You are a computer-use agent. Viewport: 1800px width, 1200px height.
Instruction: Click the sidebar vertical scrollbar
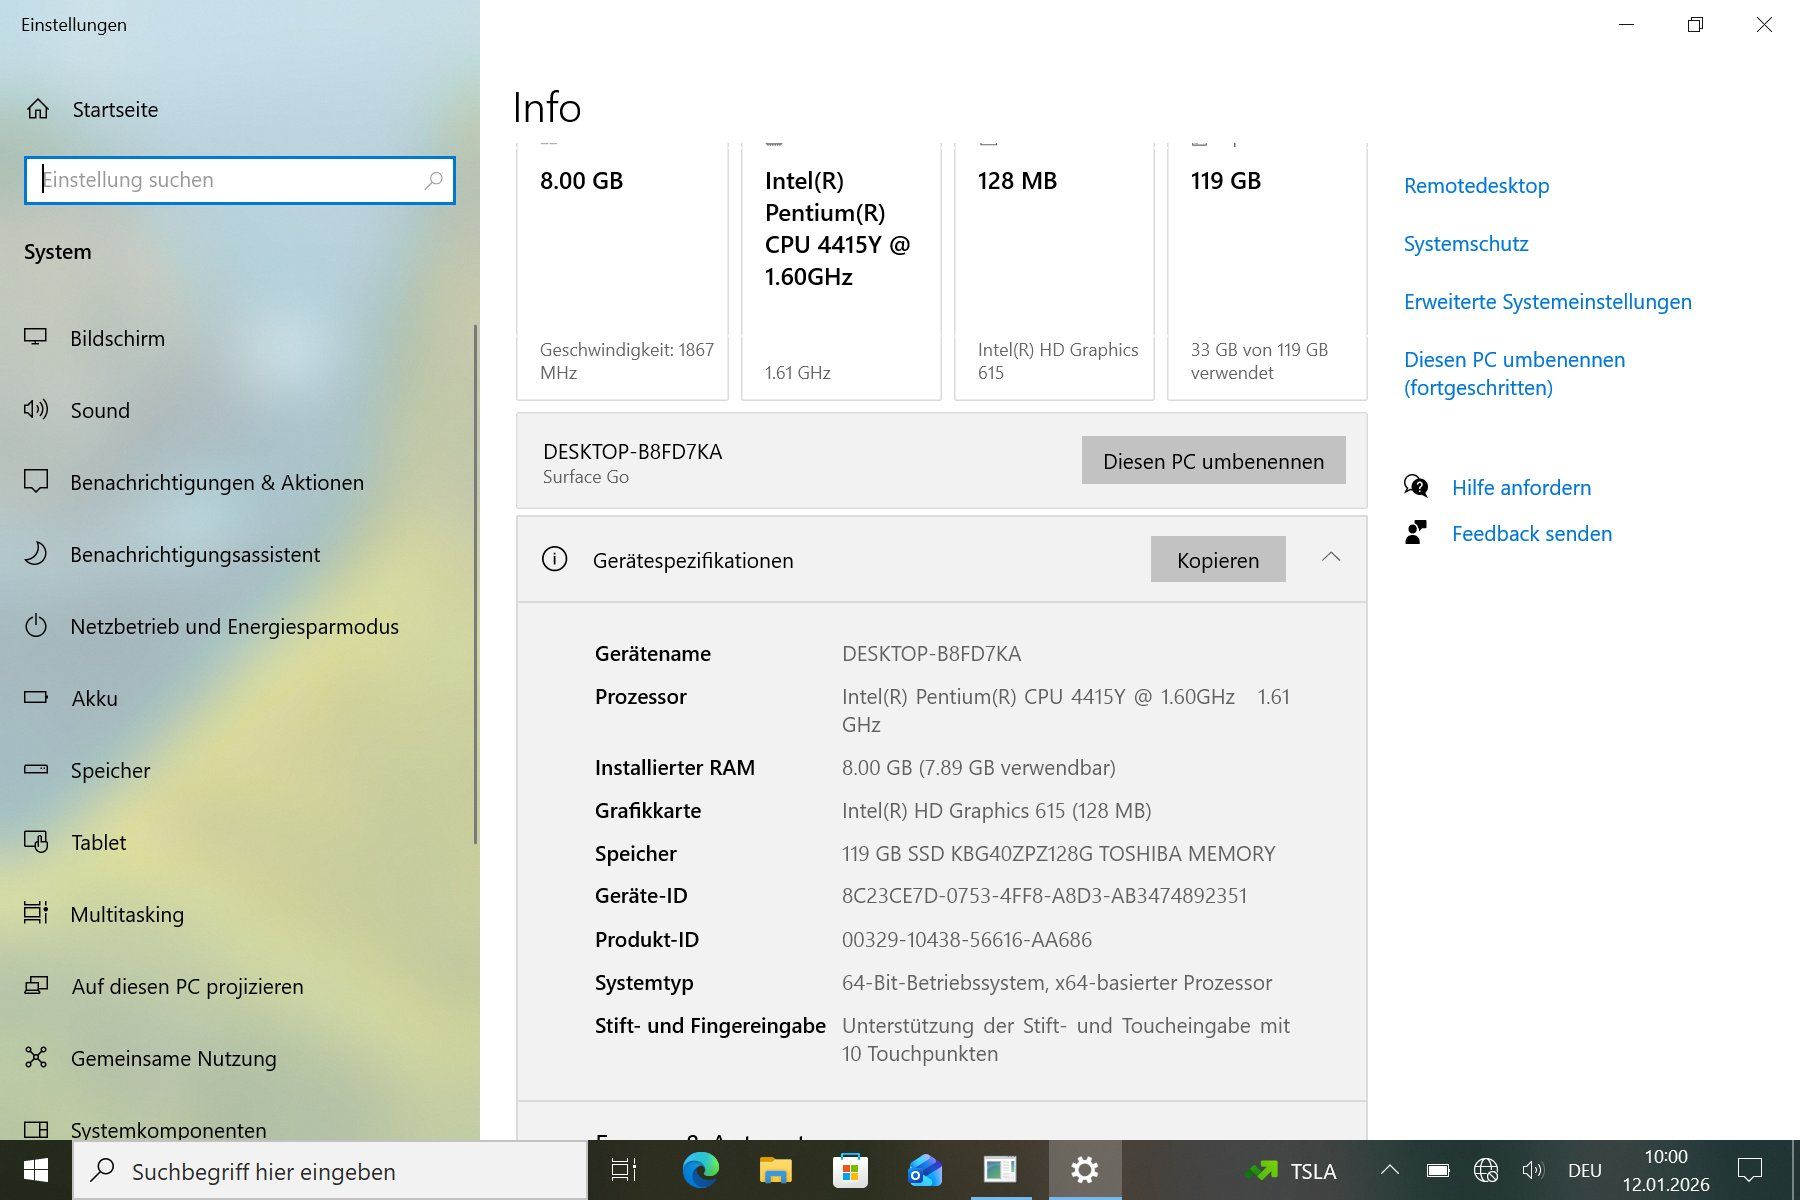click(x=475, y=584)
